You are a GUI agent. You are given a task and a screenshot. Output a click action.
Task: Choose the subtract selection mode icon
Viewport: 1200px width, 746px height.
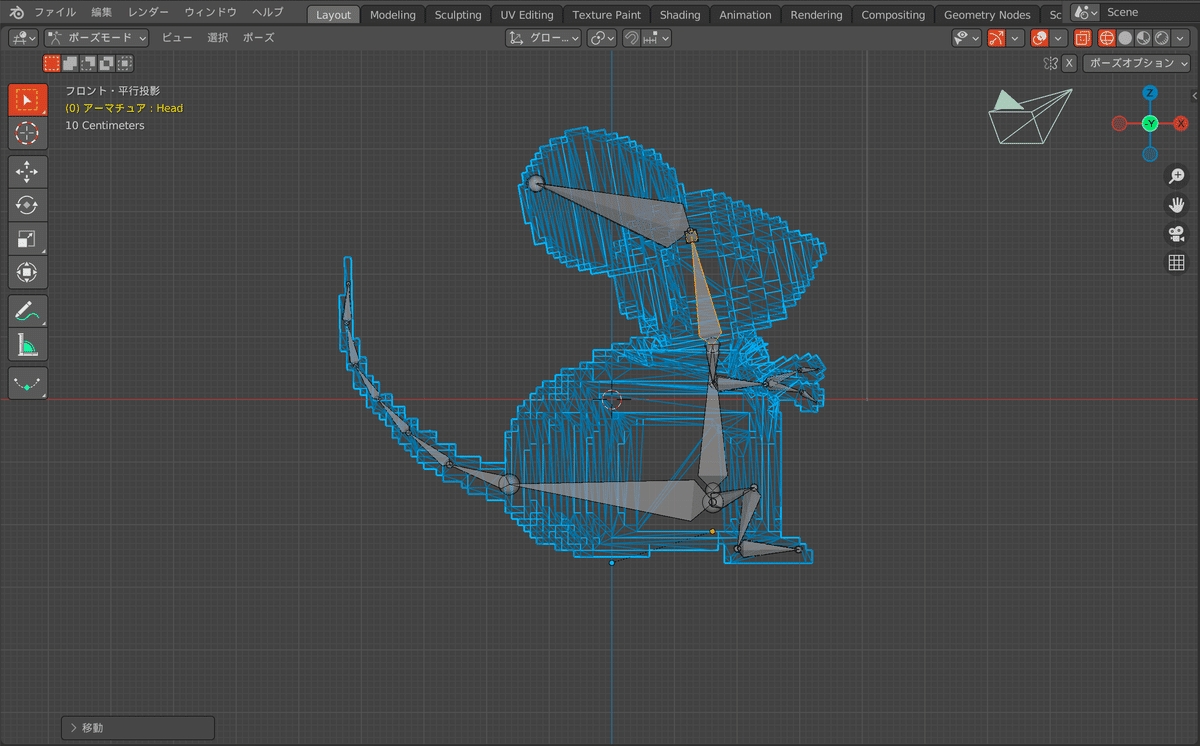(x=88, y=63)
